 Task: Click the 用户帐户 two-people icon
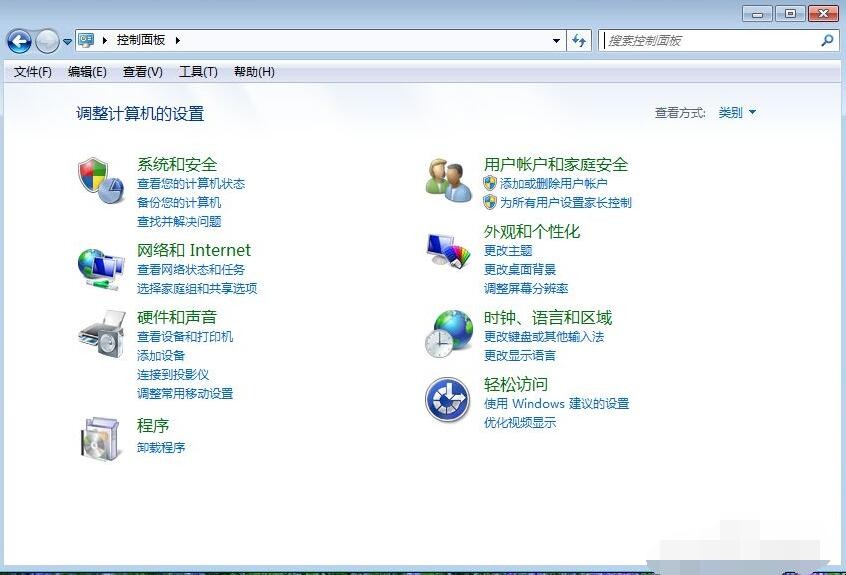[x=448, y=180]
